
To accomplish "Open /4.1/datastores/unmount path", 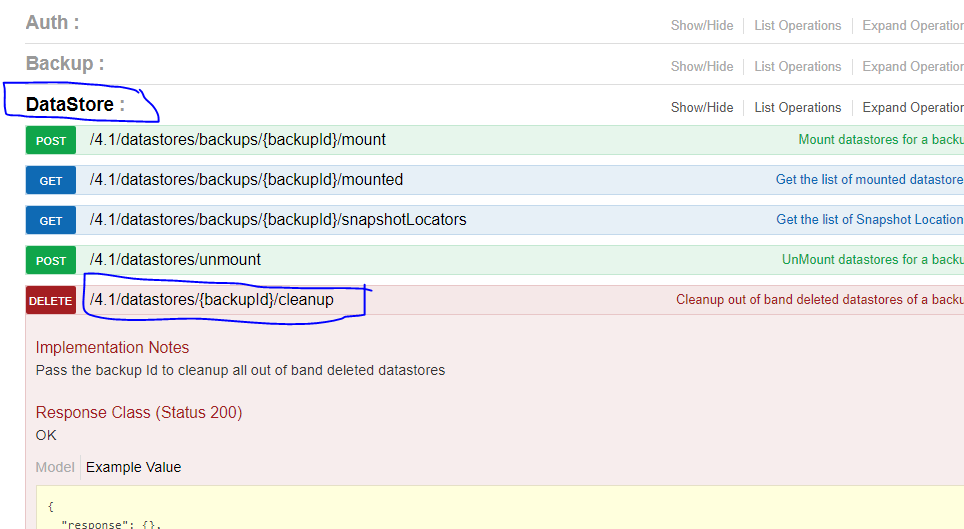I will [175, 260].
